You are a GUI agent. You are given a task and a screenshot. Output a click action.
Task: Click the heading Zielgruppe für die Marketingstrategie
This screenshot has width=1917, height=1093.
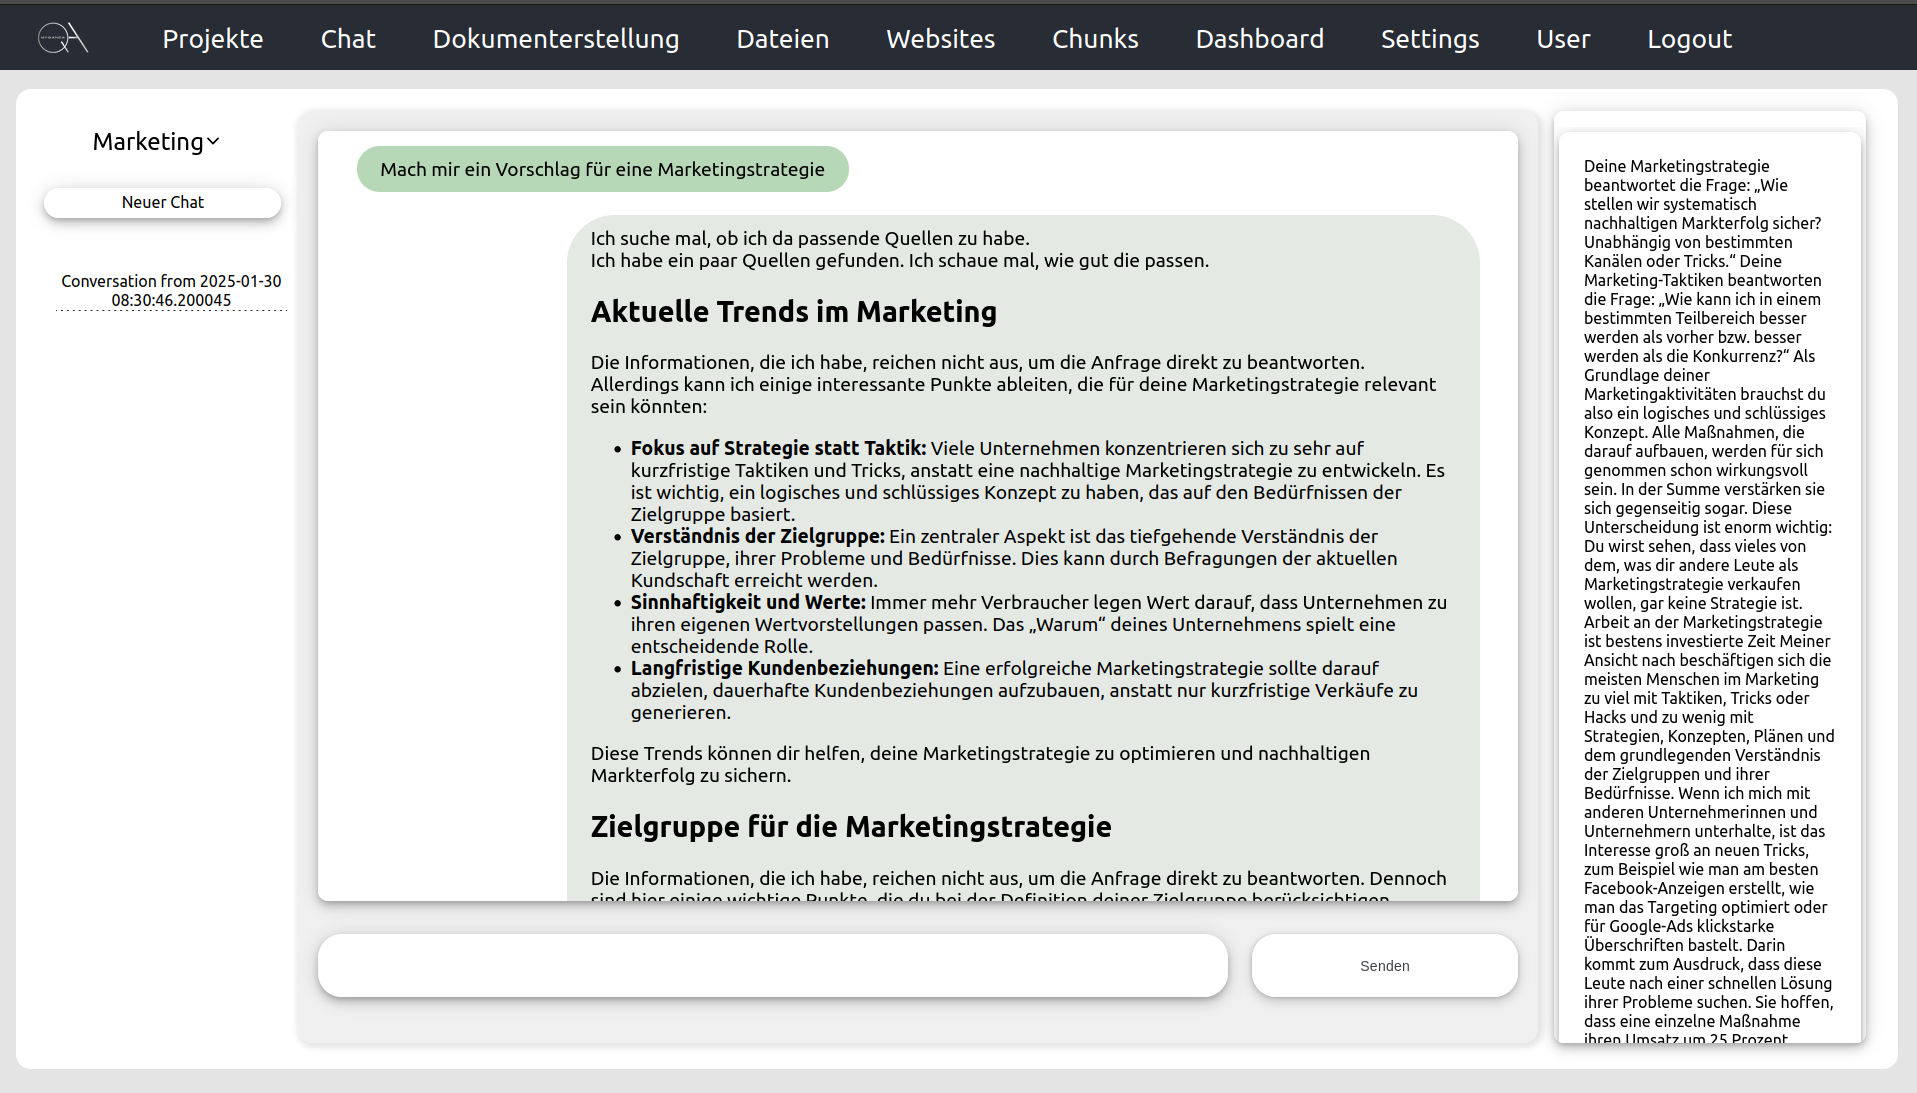click(850, 826)
